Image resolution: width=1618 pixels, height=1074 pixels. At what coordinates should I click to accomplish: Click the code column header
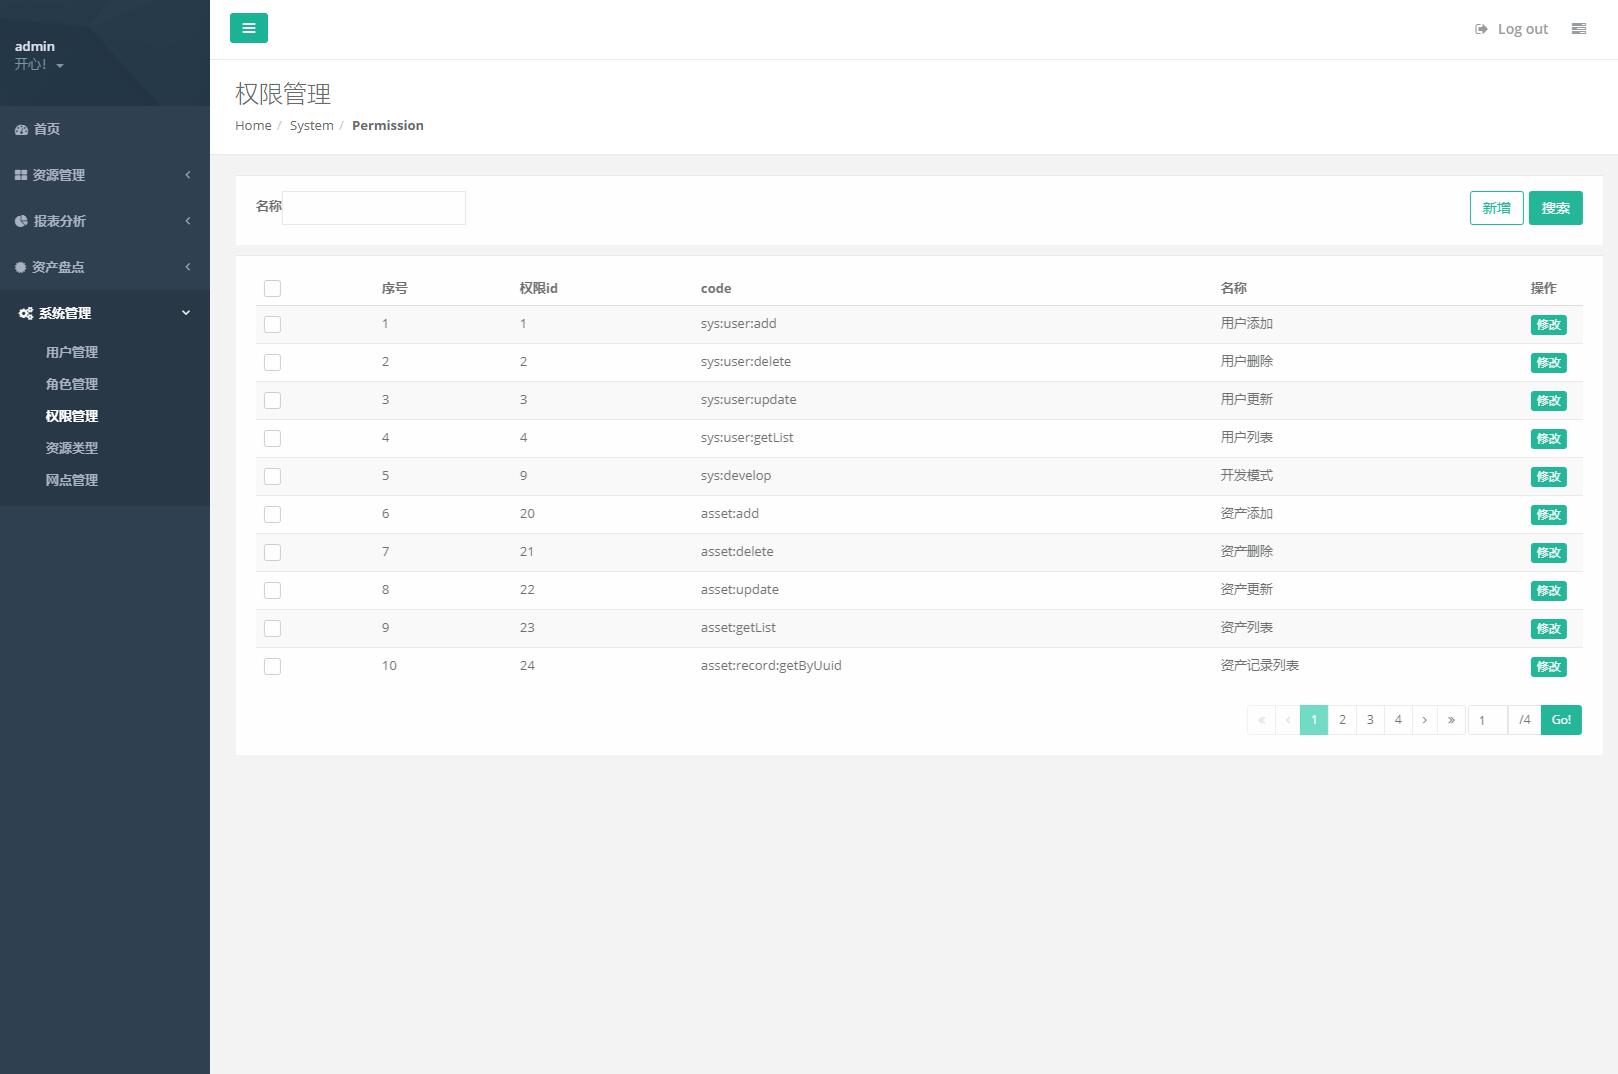[716, 288]
